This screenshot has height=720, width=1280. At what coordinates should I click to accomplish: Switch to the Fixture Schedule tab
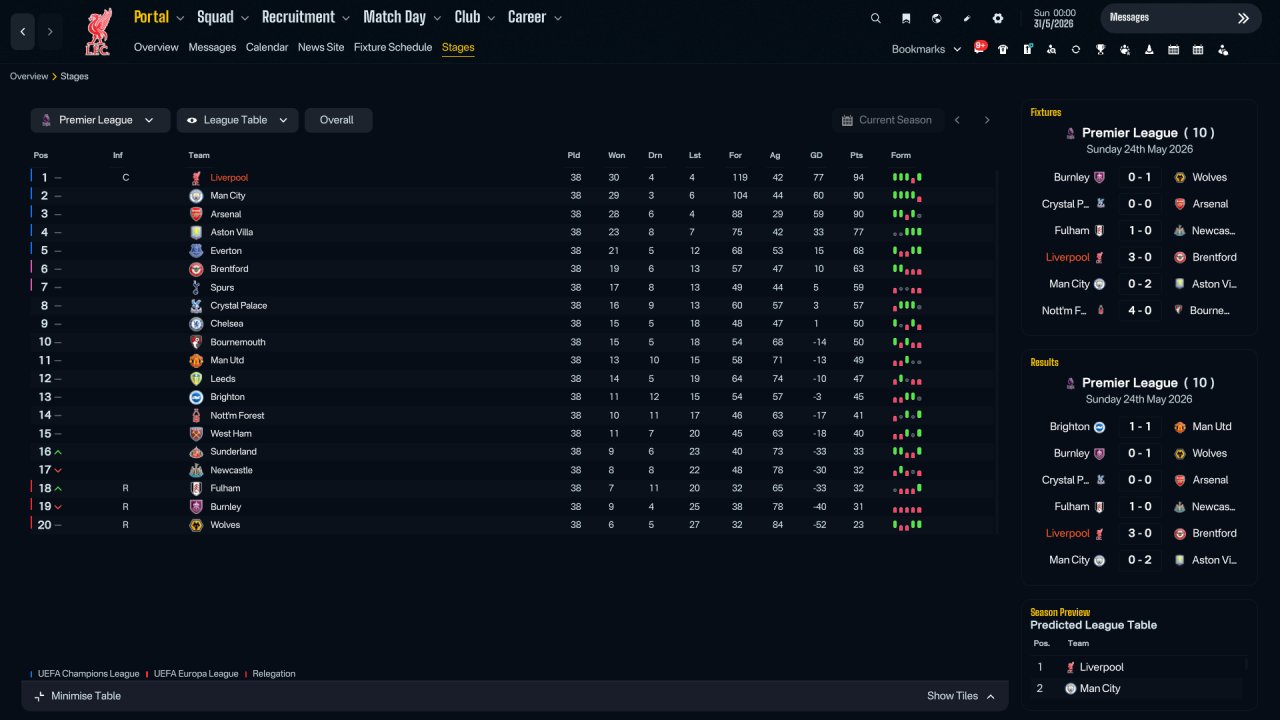click(x=393, y=47)
